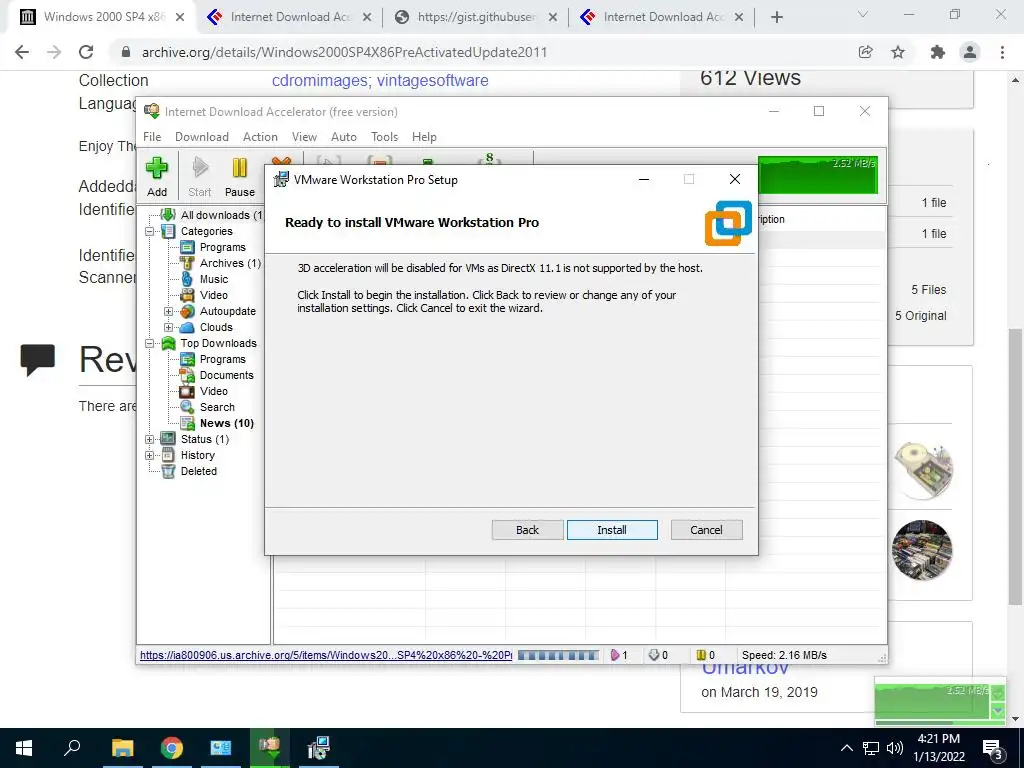Open the Auto menu

[344, 136]
